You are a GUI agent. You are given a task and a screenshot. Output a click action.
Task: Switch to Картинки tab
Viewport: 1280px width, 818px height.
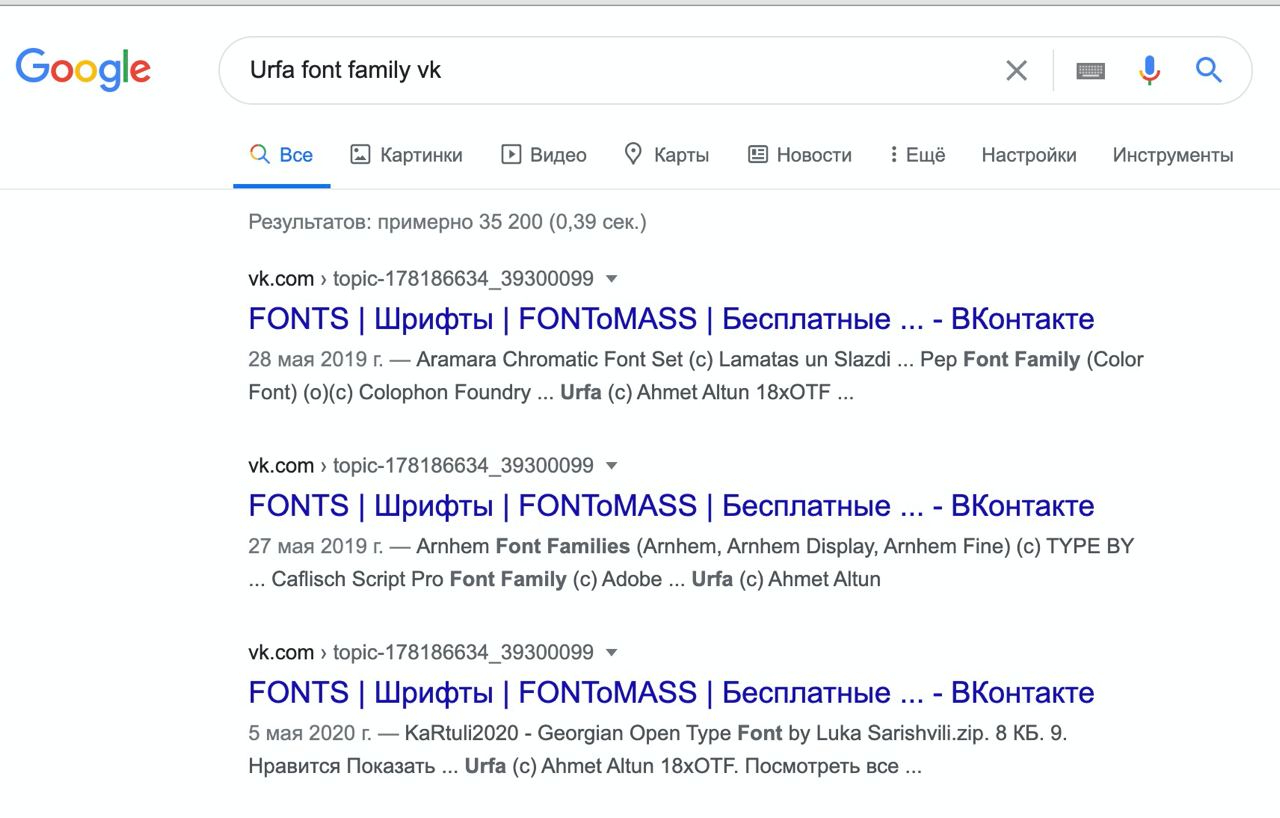(406, 155)
